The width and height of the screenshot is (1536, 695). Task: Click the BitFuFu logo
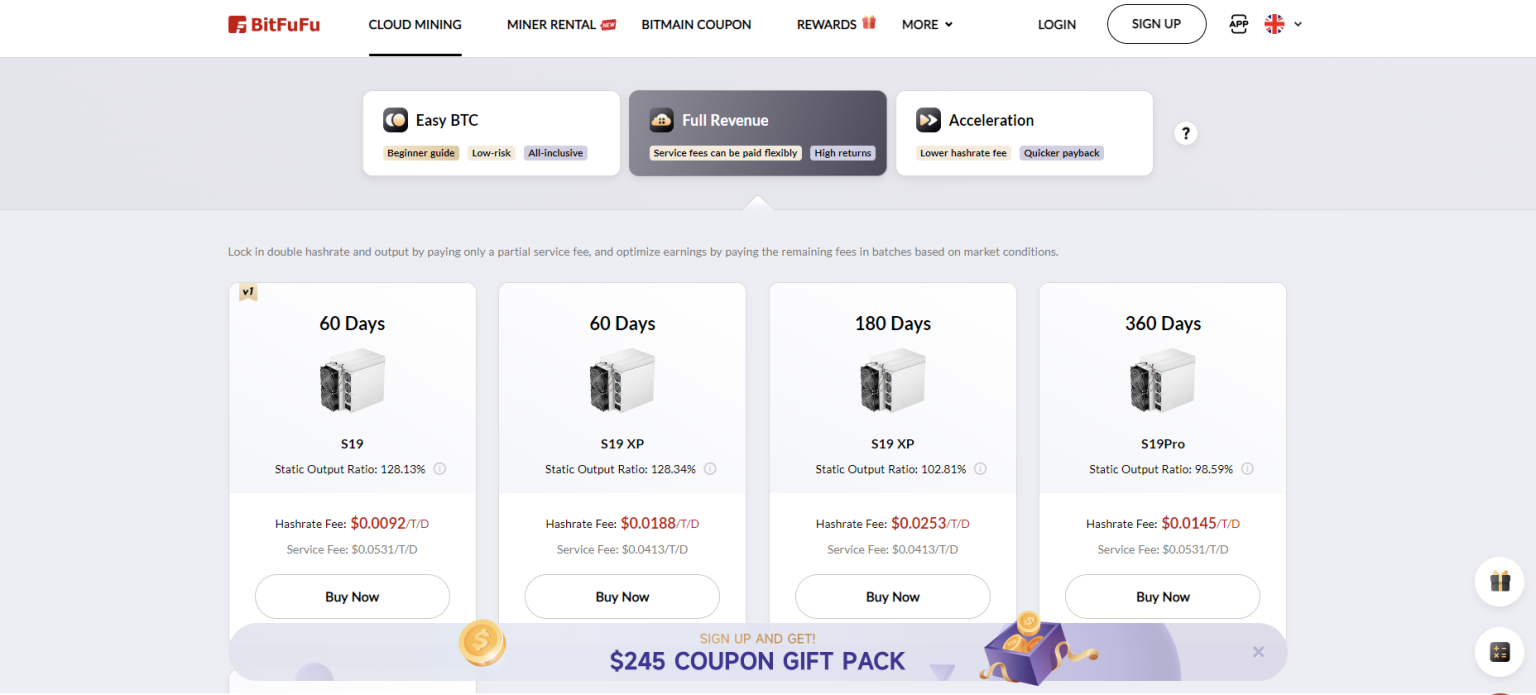pyautogui.click(x=273, y=24)
